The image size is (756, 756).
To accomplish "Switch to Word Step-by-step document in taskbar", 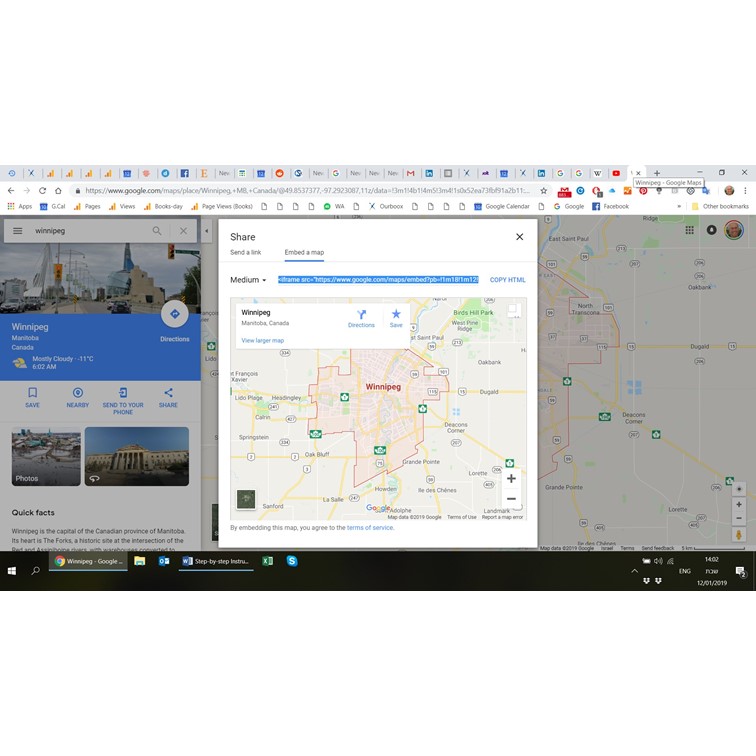I will pos(216,561).
